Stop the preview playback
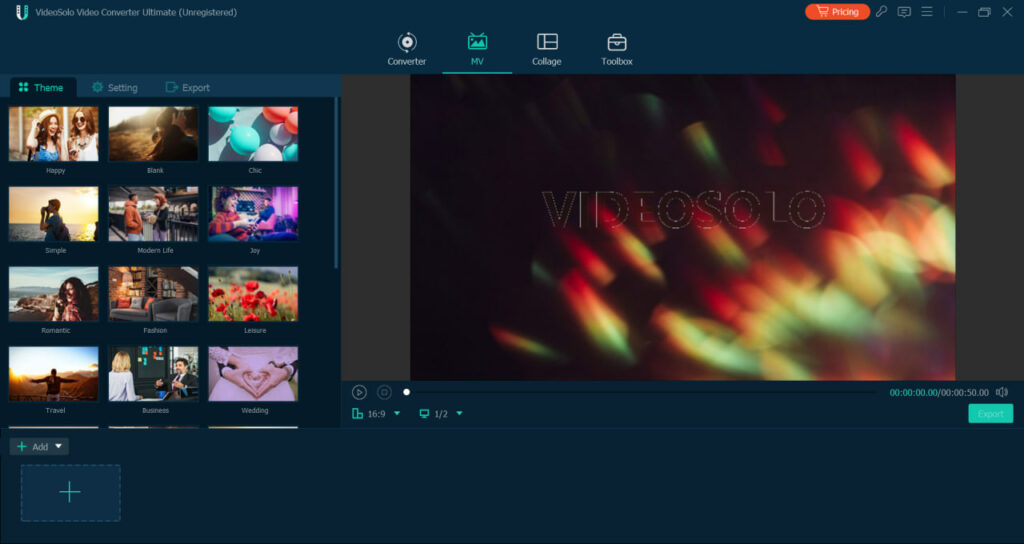This screenshot has width=1024, height=544. pyautogui.click(x=384, y=392)
